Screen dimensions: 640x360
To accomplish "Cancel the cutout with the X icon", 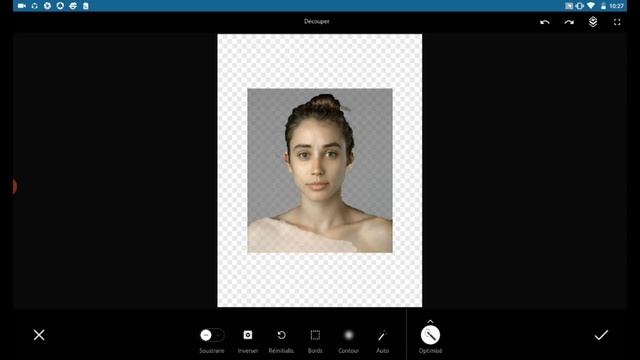I will pyautogui.click(x=39, y=335).
